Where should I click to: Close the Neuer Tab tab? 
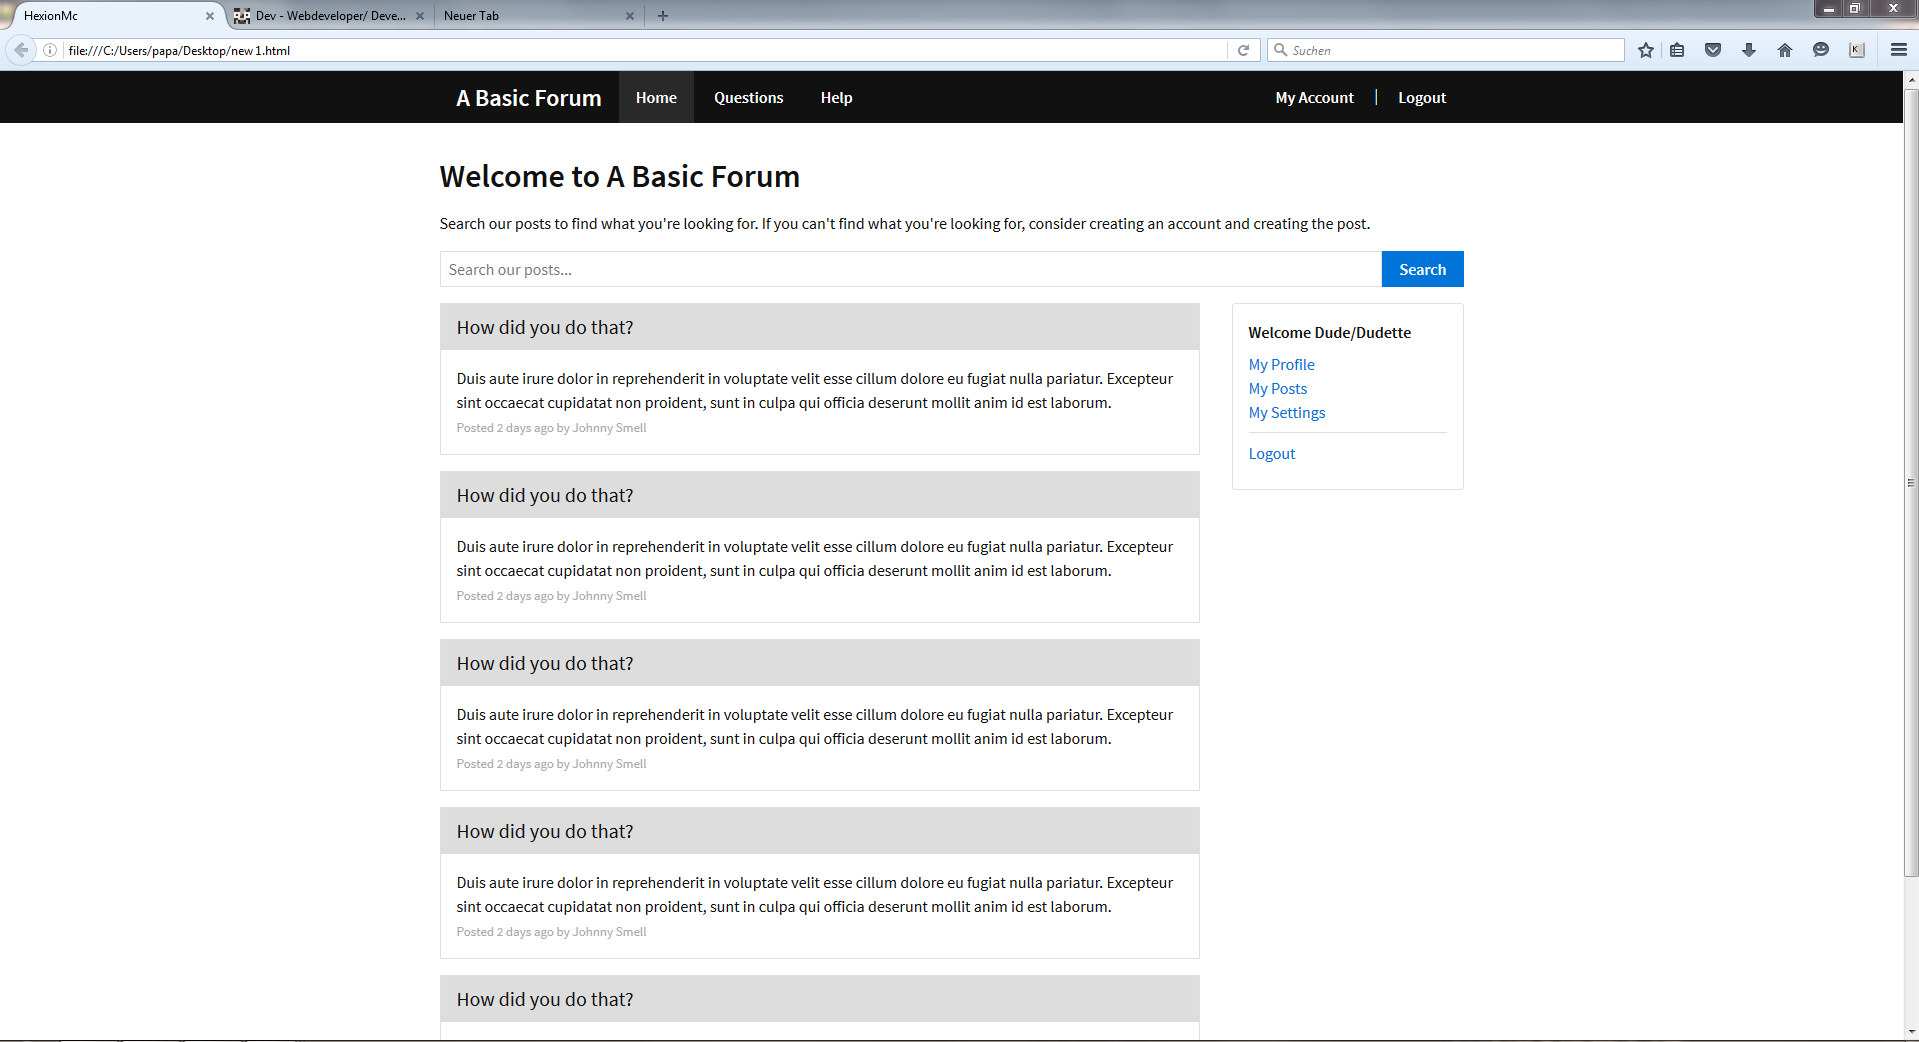[630, 16]
